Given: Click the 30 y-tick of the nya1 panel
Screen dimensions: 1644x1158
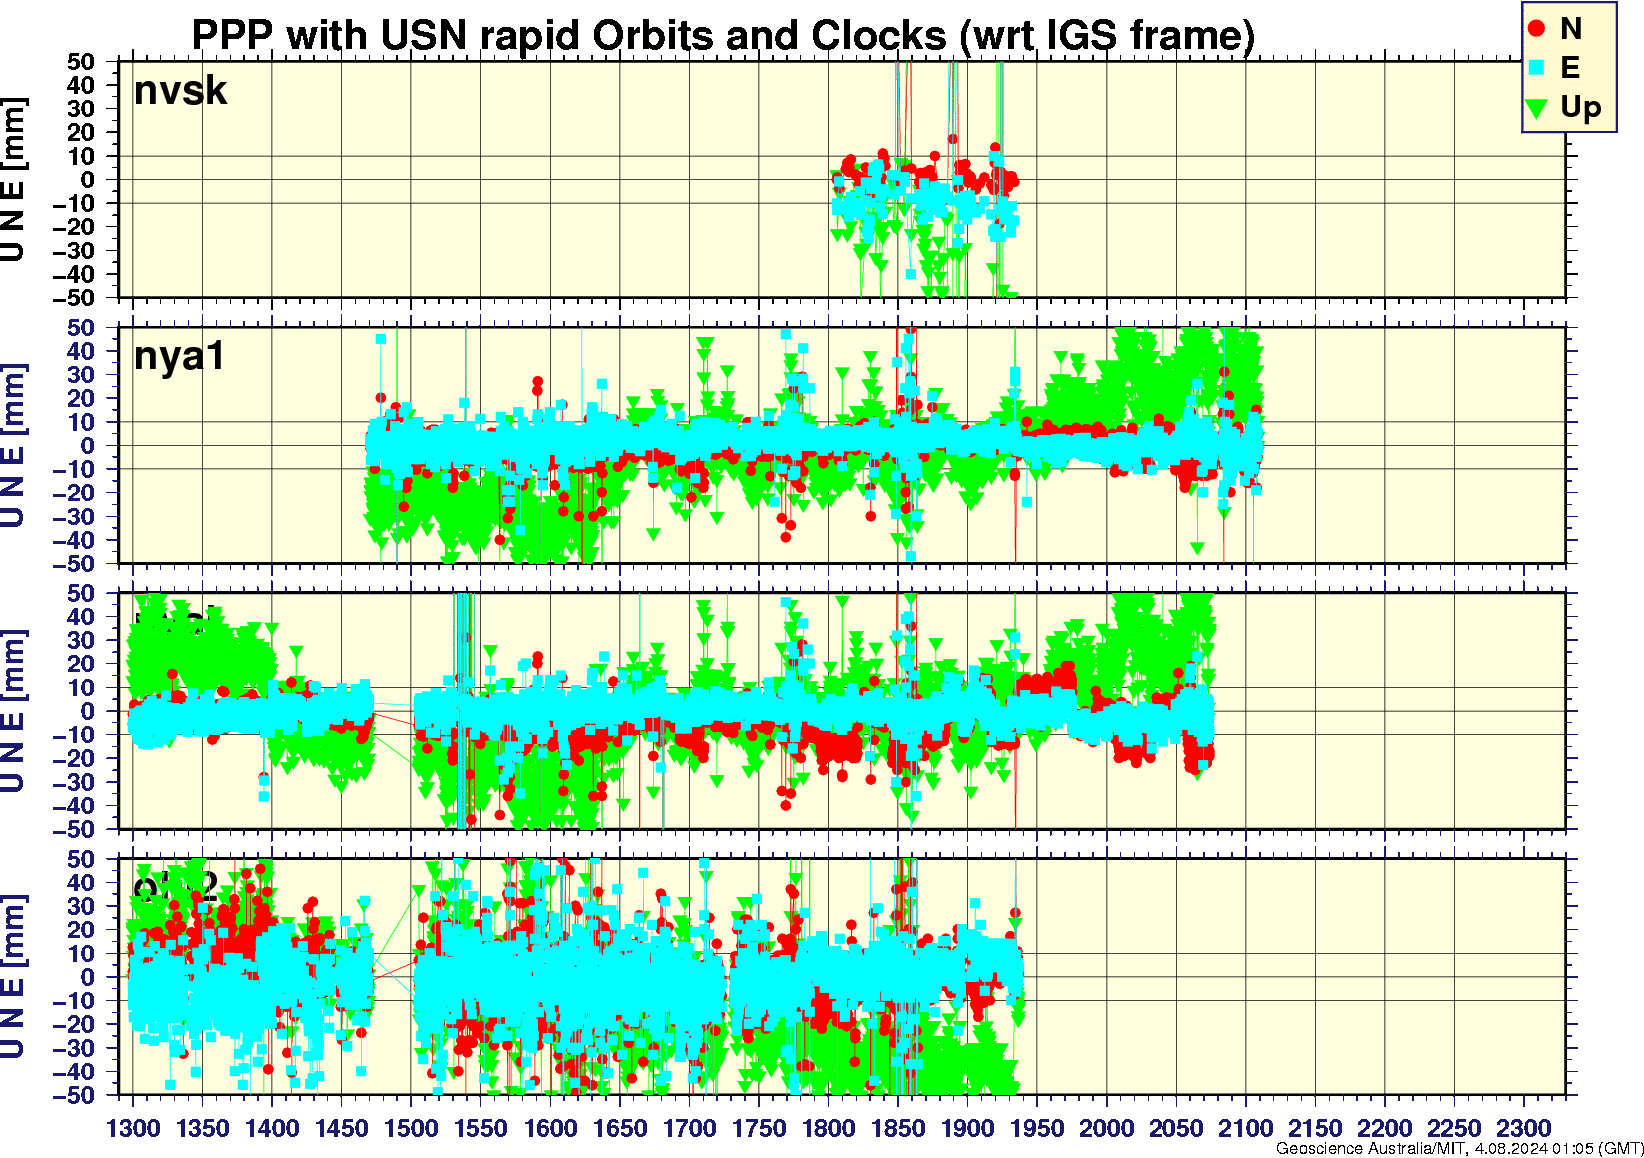Looking at the screenshot, I should tap(82, 374).
